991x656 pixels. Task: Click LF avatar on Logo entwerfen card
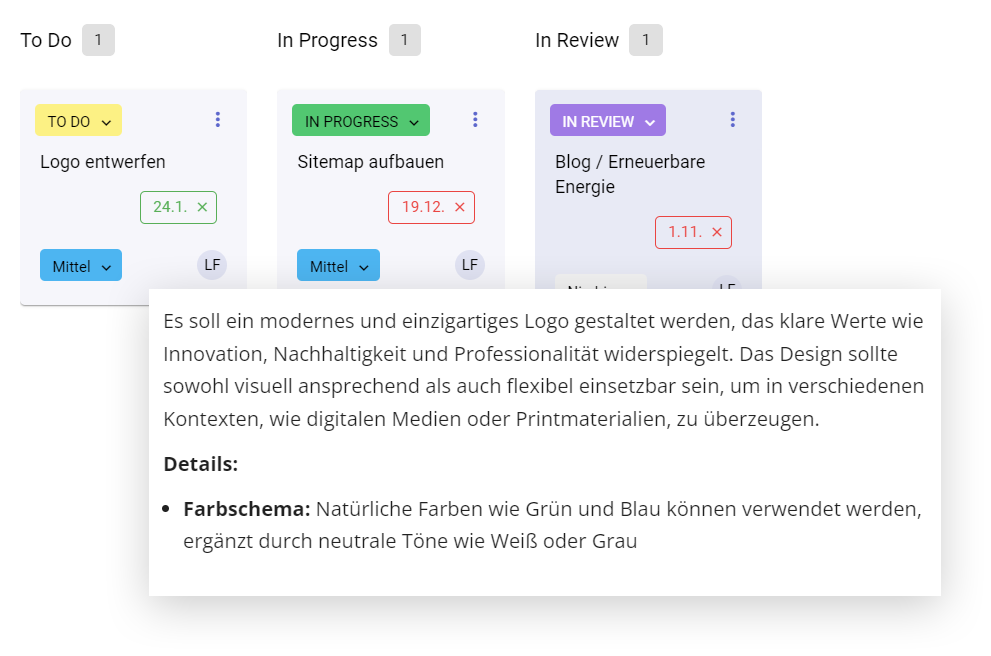pyautogui.click(x=212, y=265)
